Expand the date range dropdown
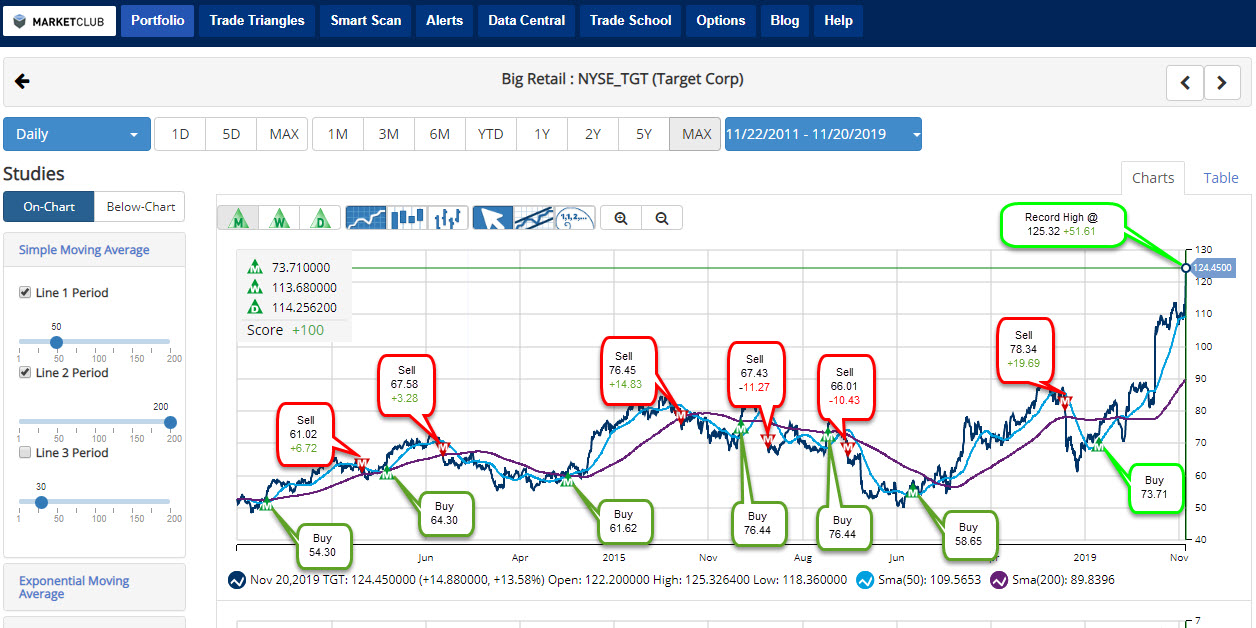The height and width of the screenshot is (628, 1256). [x=822, y=134]
